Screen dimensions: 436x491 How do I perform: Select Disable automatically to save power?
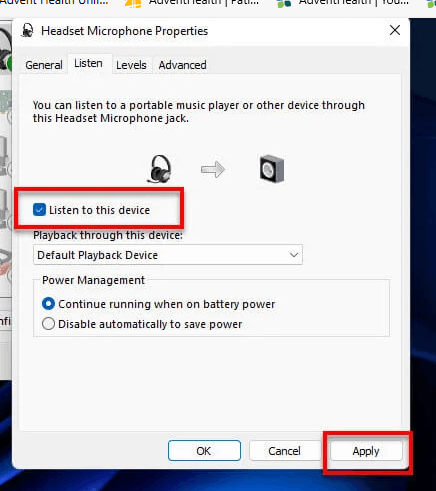48,324
